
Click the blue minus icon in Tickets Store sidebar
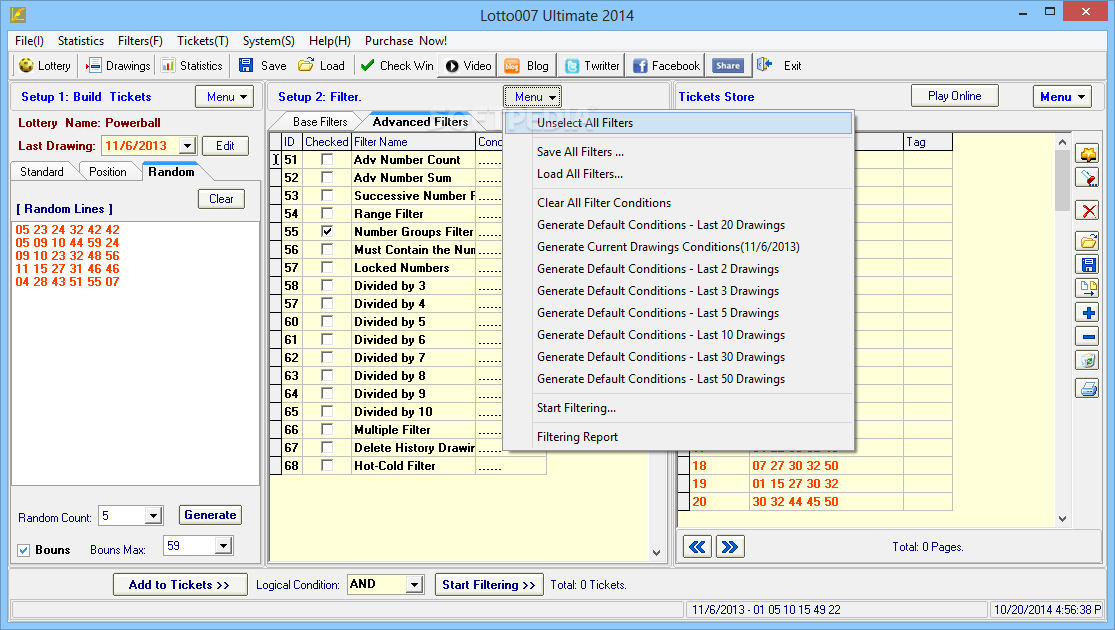pyautogui.click(x=1087, y=336)
